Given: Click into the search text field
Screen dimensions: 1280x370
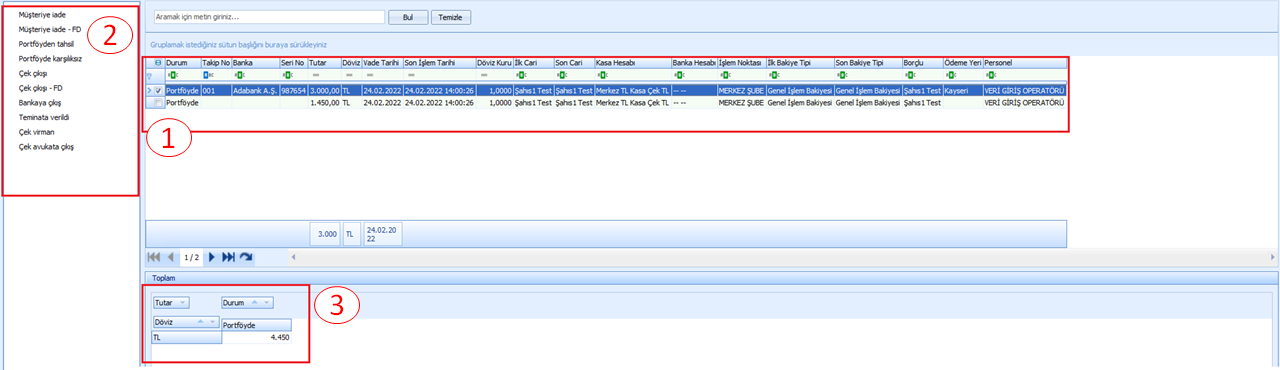Looking at the screenshot, I should tap(269, 17).
